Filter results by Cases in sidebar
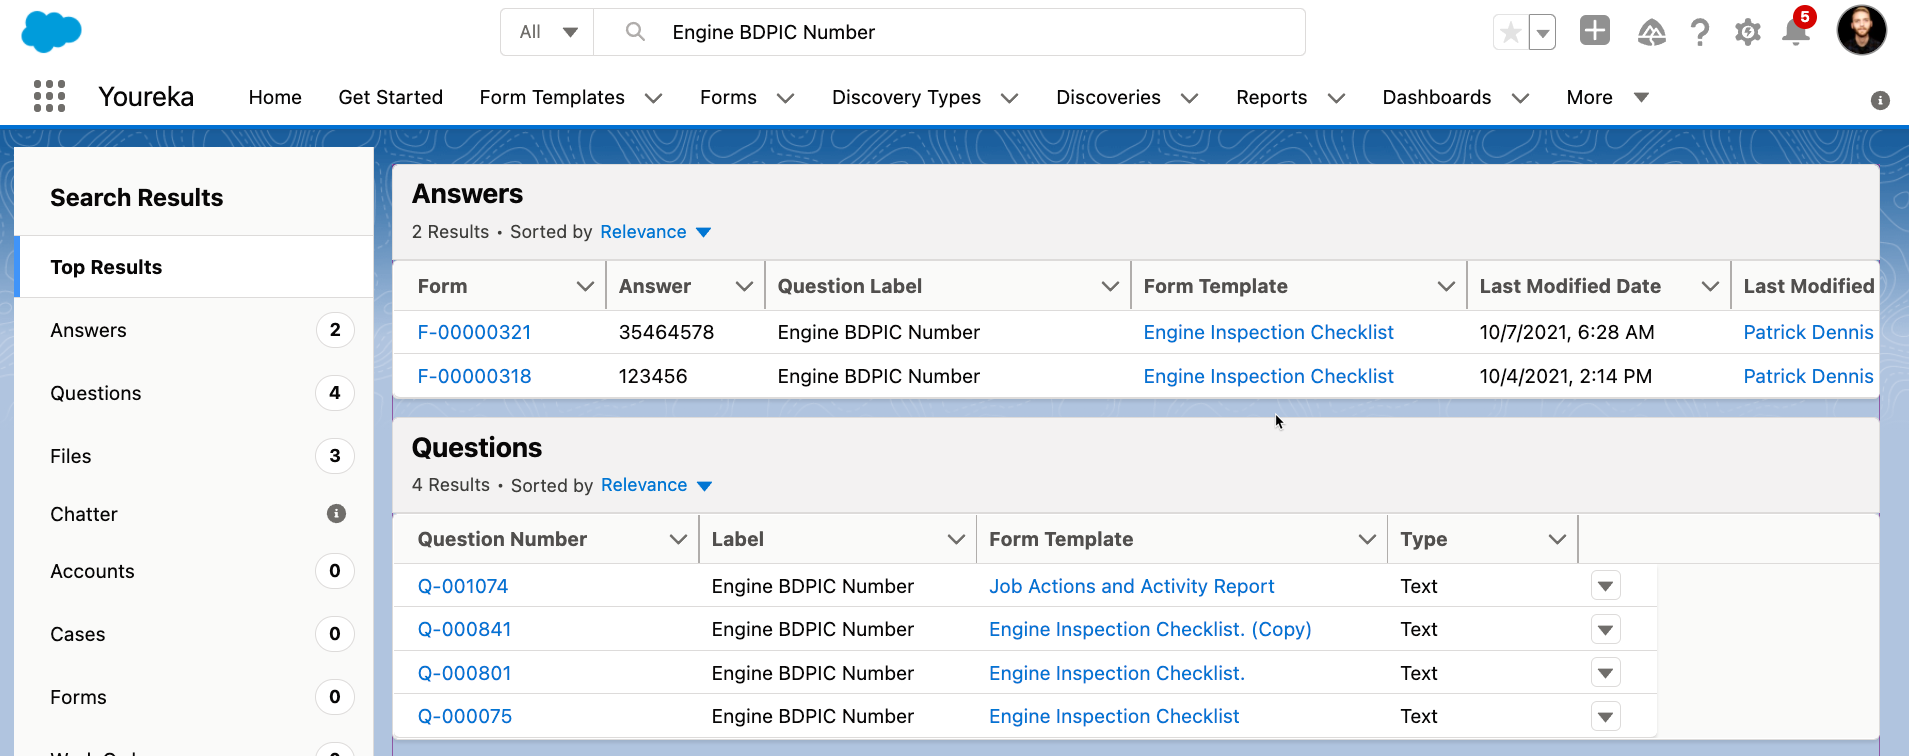This screenshot has height=756, width=1909. tap(195, 634)
